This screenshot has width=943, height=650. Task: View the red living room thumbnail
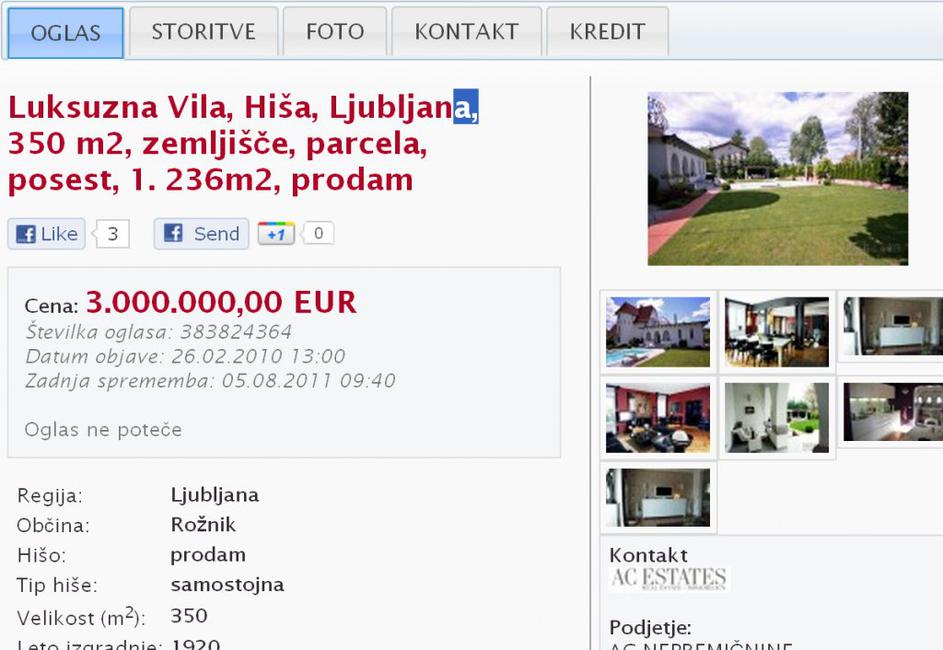coord(658,418)
